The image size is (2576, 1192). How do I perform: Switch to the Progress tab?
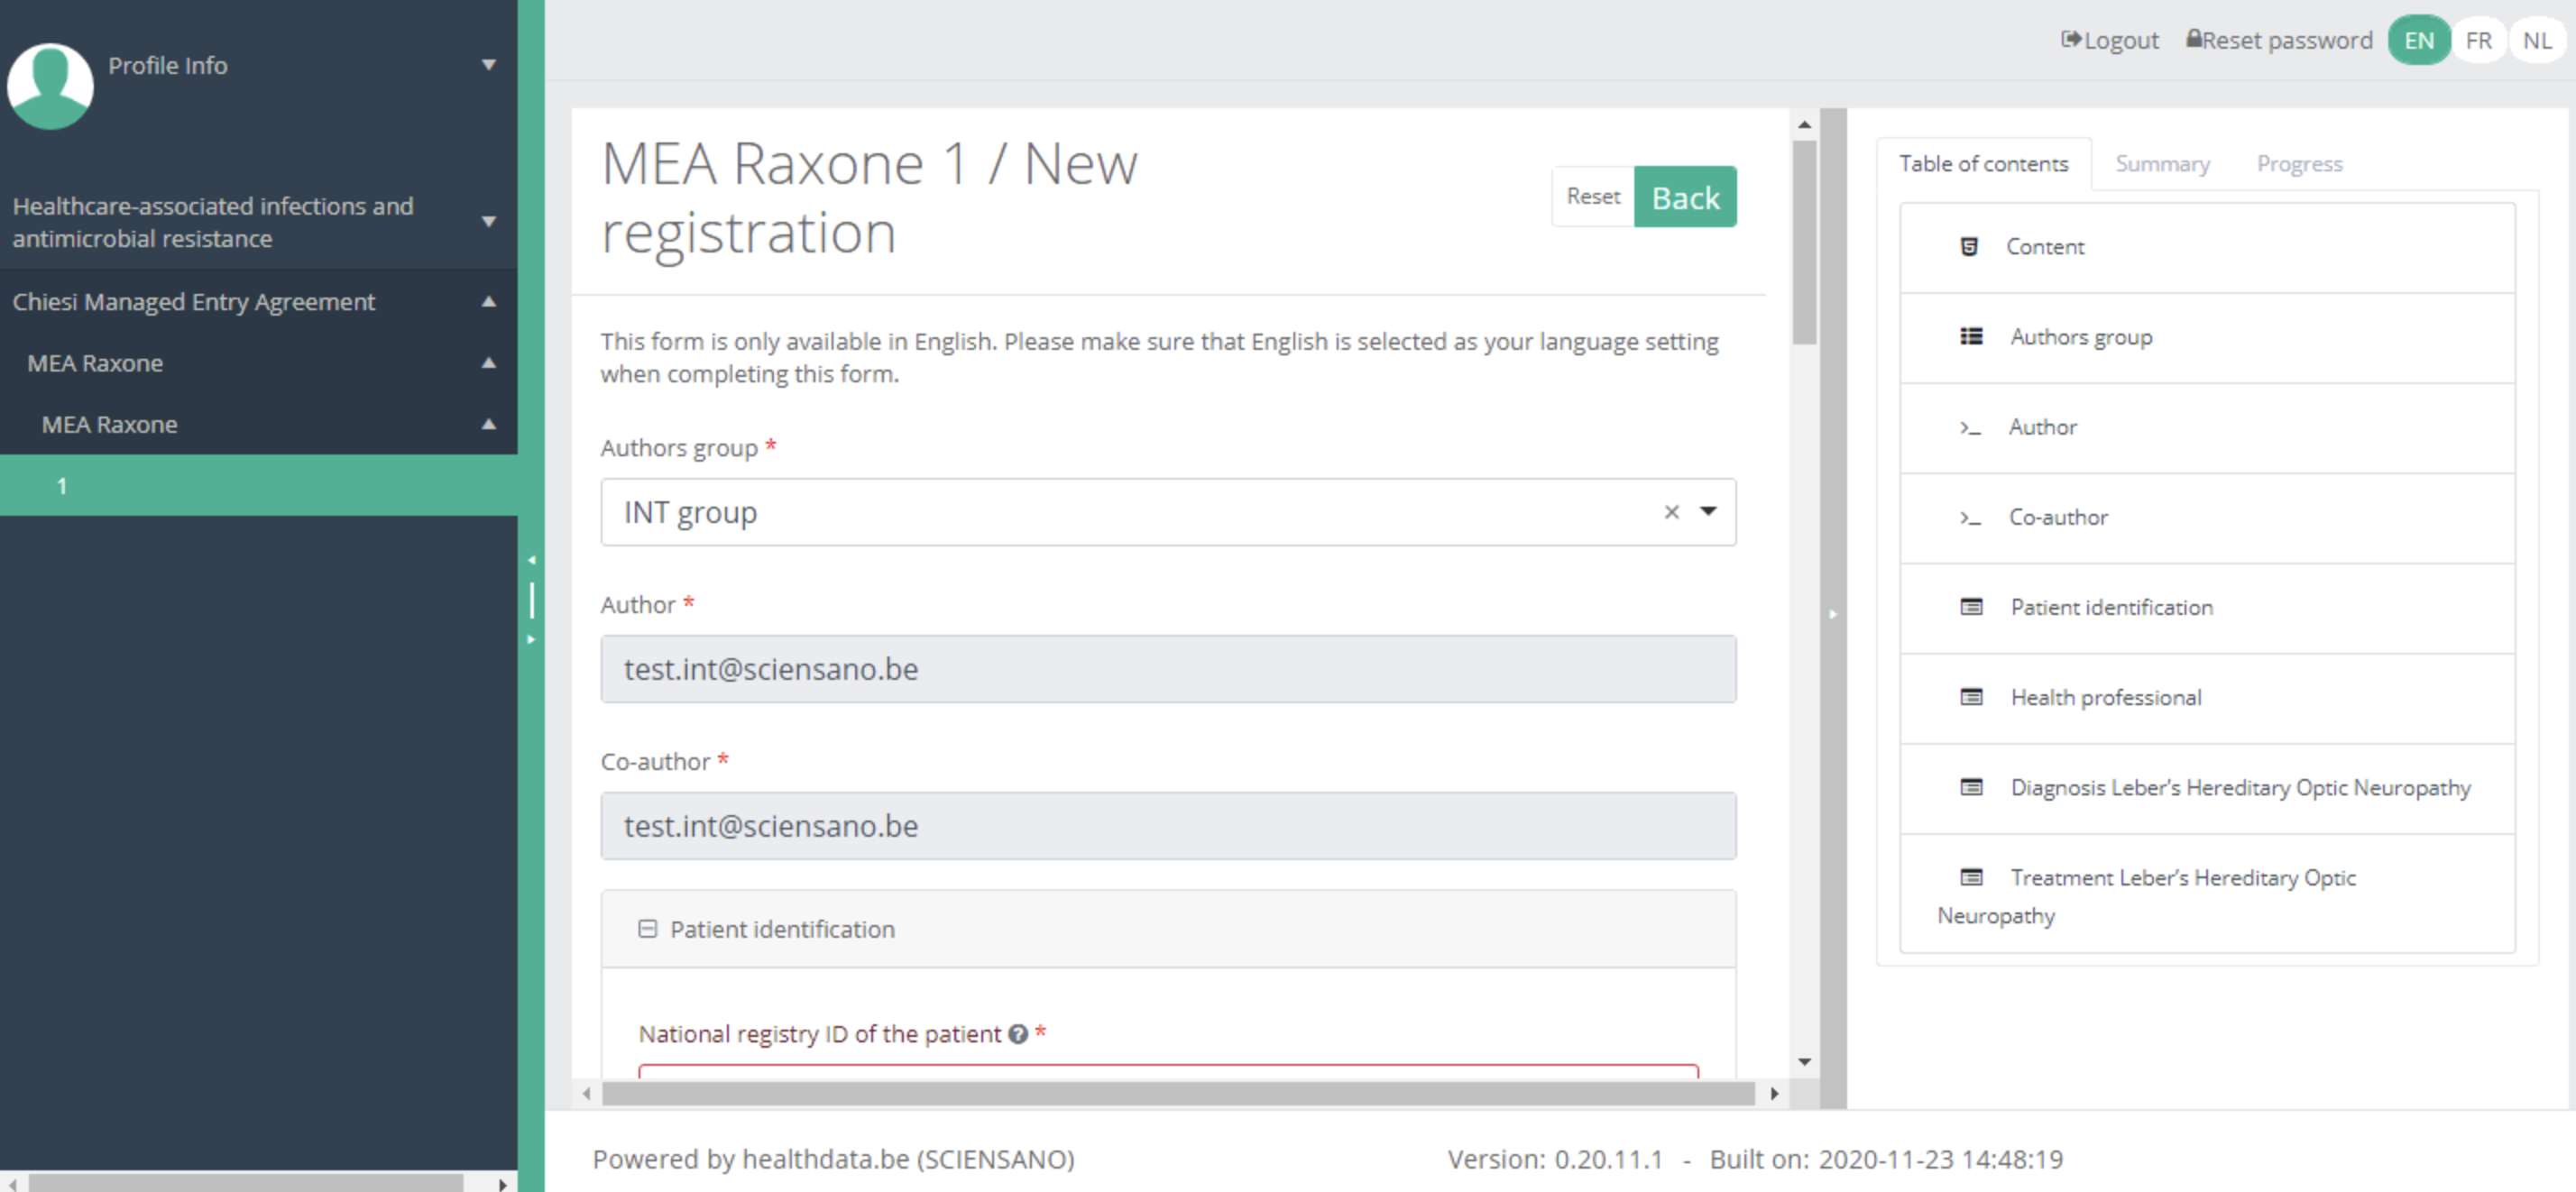click(2299, 164)
